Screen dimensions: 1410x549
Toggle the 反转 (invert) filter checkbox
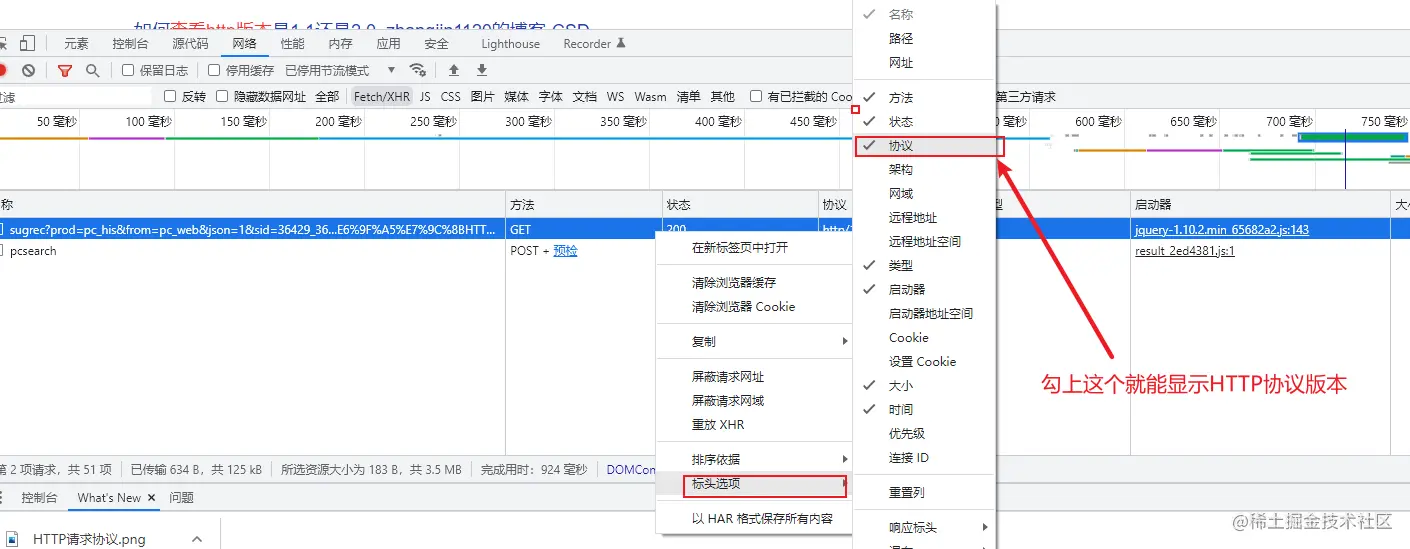coord(170,97)
